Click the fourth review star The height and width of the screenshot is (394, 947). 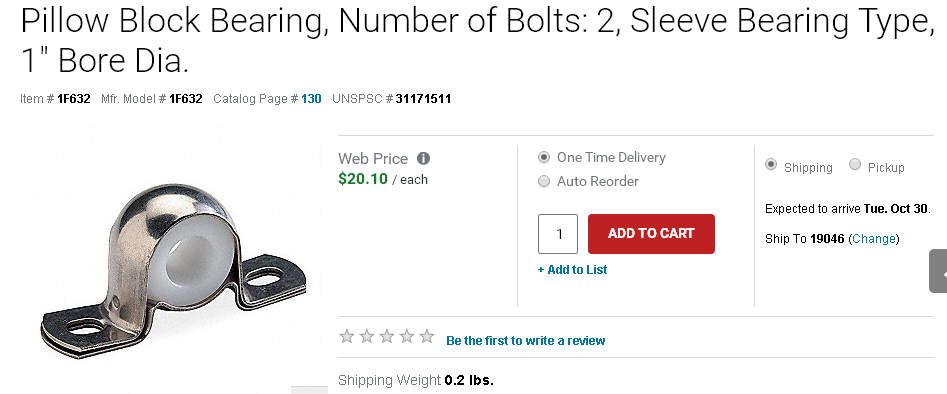[406, 337]
